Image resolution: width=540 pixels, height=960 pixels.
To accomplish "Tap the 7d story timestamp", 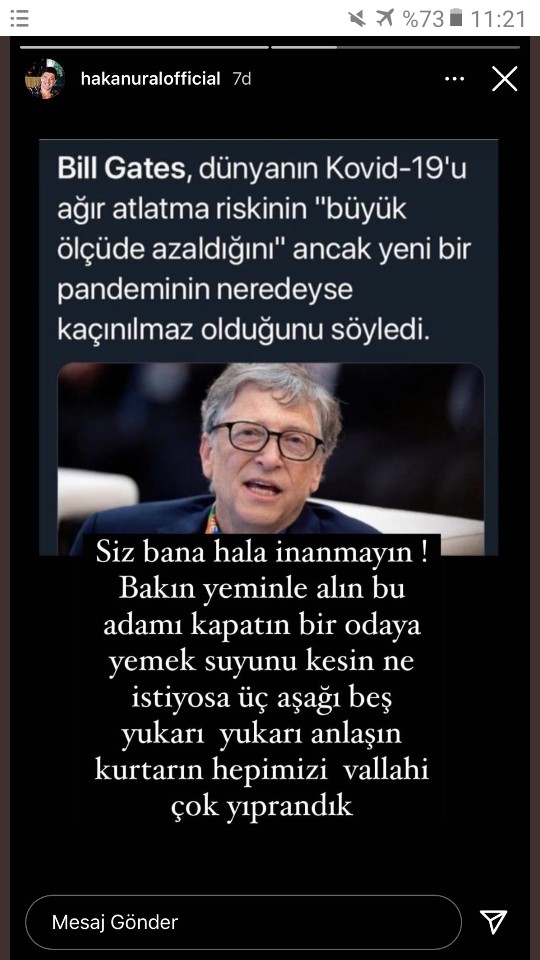I will pos(242,79).
